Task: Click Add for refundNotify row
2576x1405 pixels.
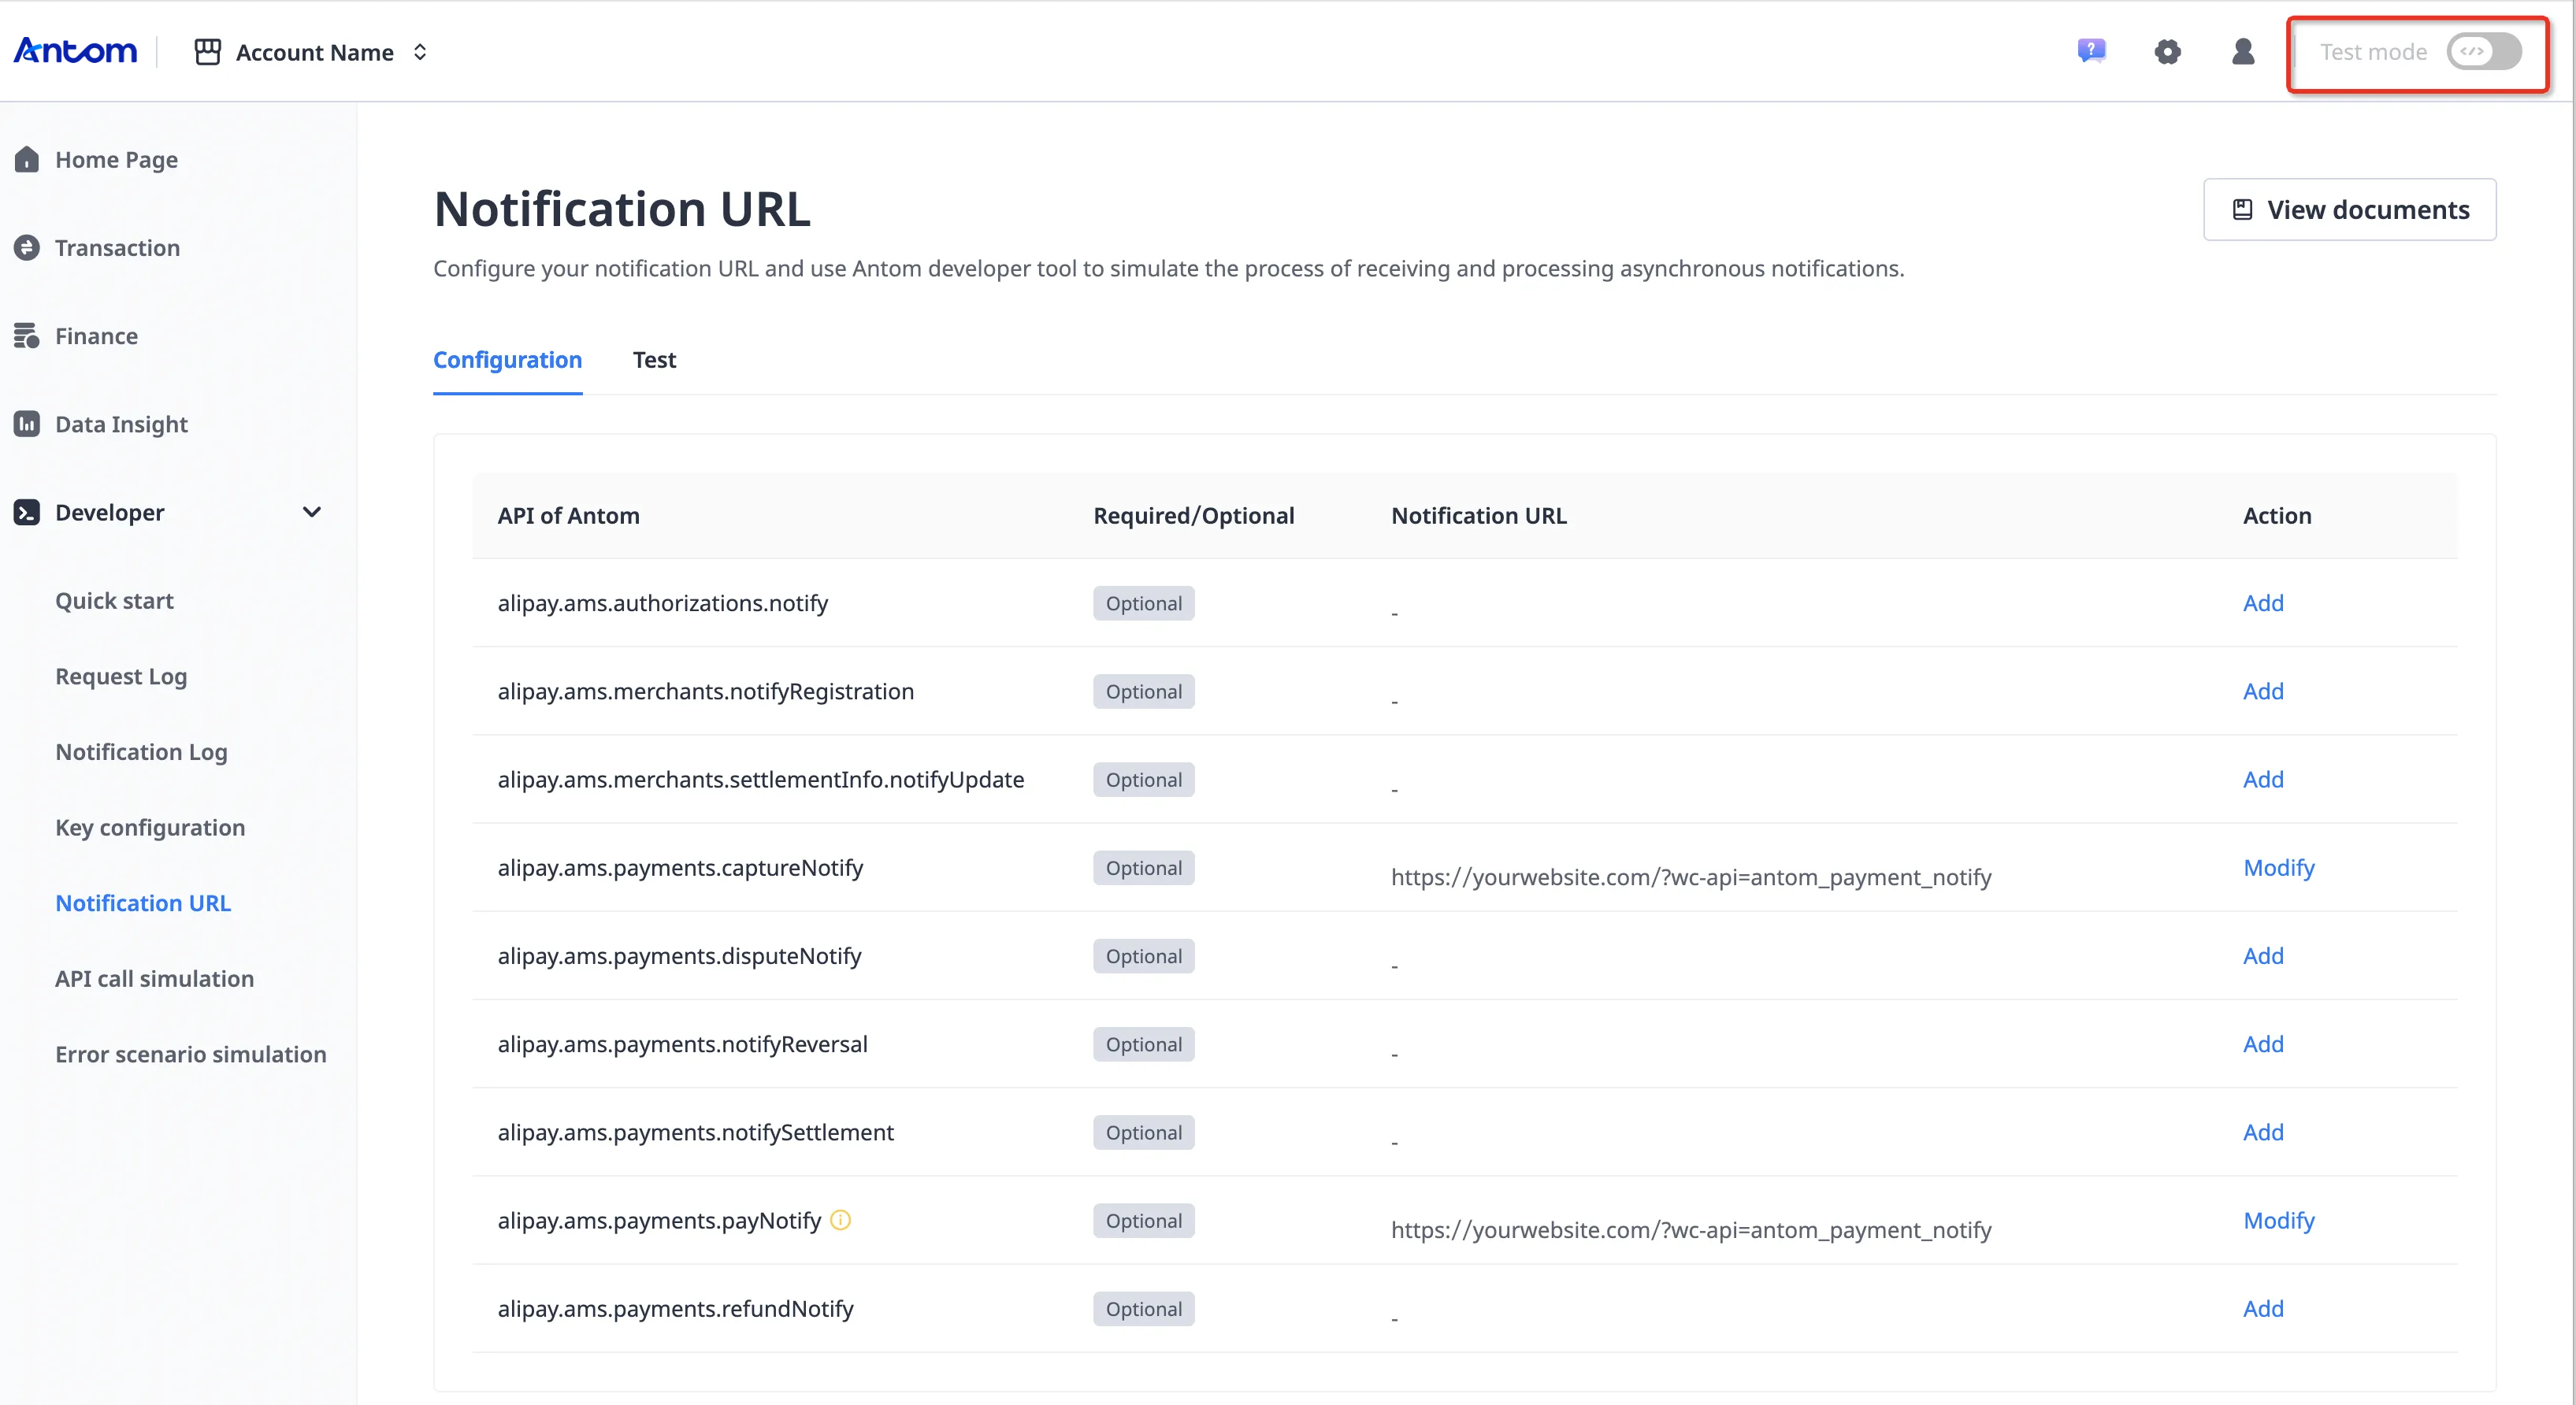Action: 2263,1308
